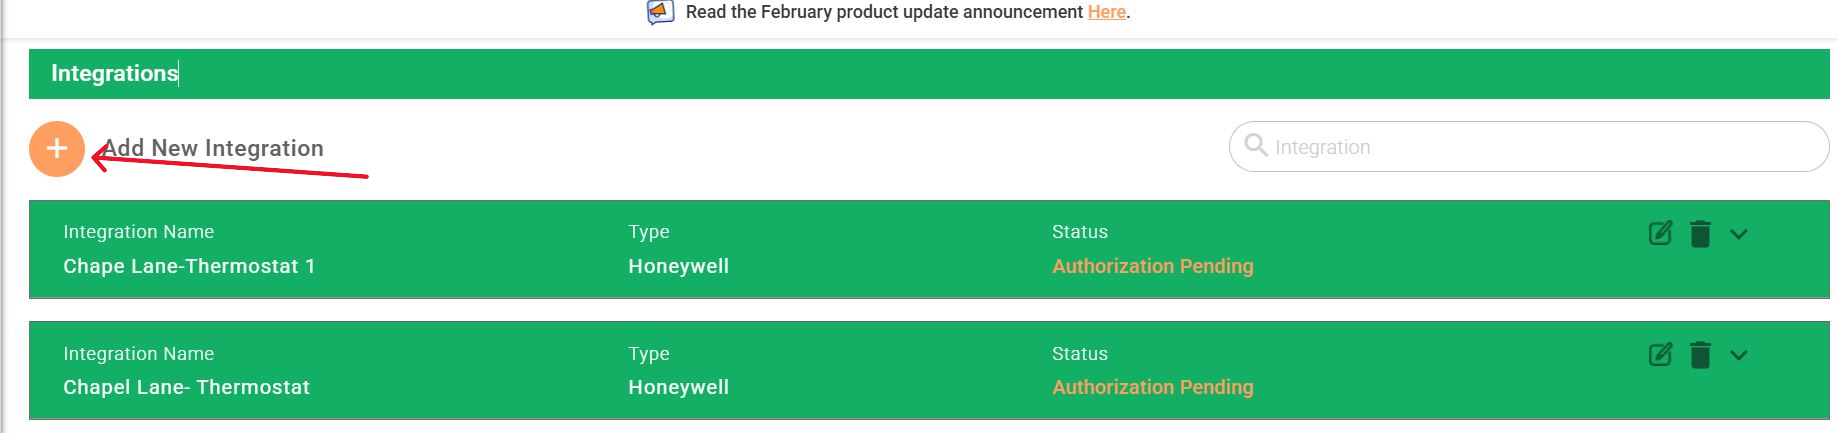Expand the Chape Lane-Thermostat 1 row chevron
Screen dimensions: 1837x433
pyautogui.click(x=1739, y=234)
